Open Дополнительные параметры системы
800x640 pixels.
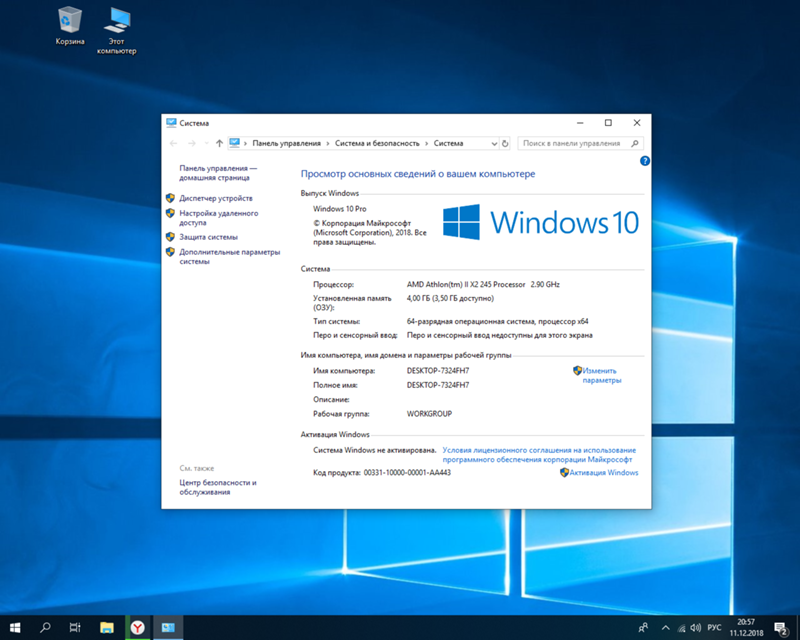(x=230, y=257)
